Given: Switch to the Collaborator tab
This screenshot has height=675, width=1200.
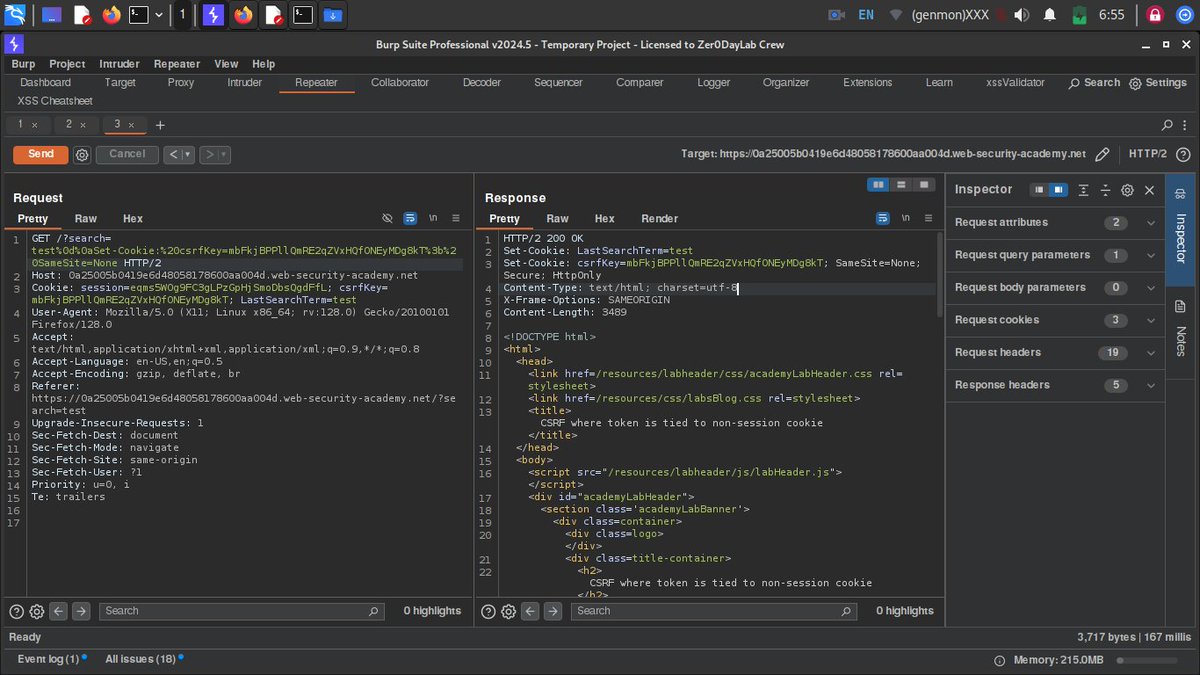Looking at the screenshot, I should click(400, 83).
